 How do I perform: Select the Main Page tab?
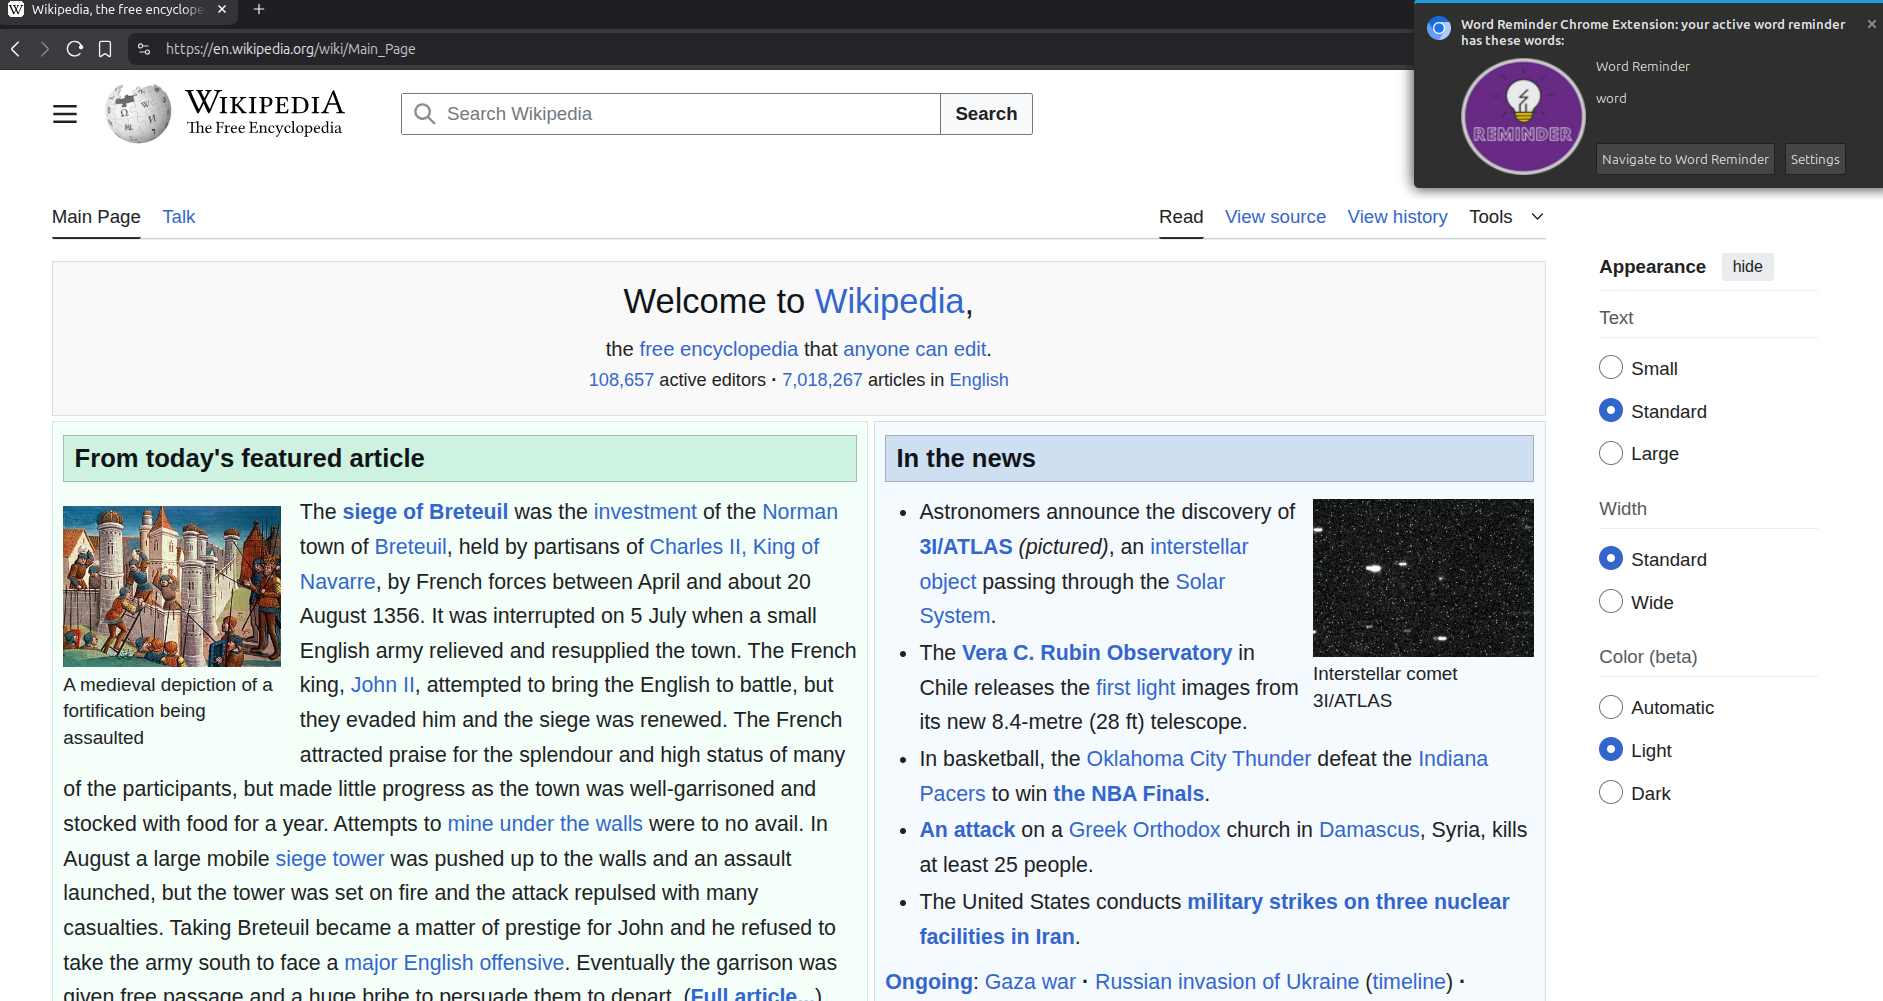[x=96, y=217]
